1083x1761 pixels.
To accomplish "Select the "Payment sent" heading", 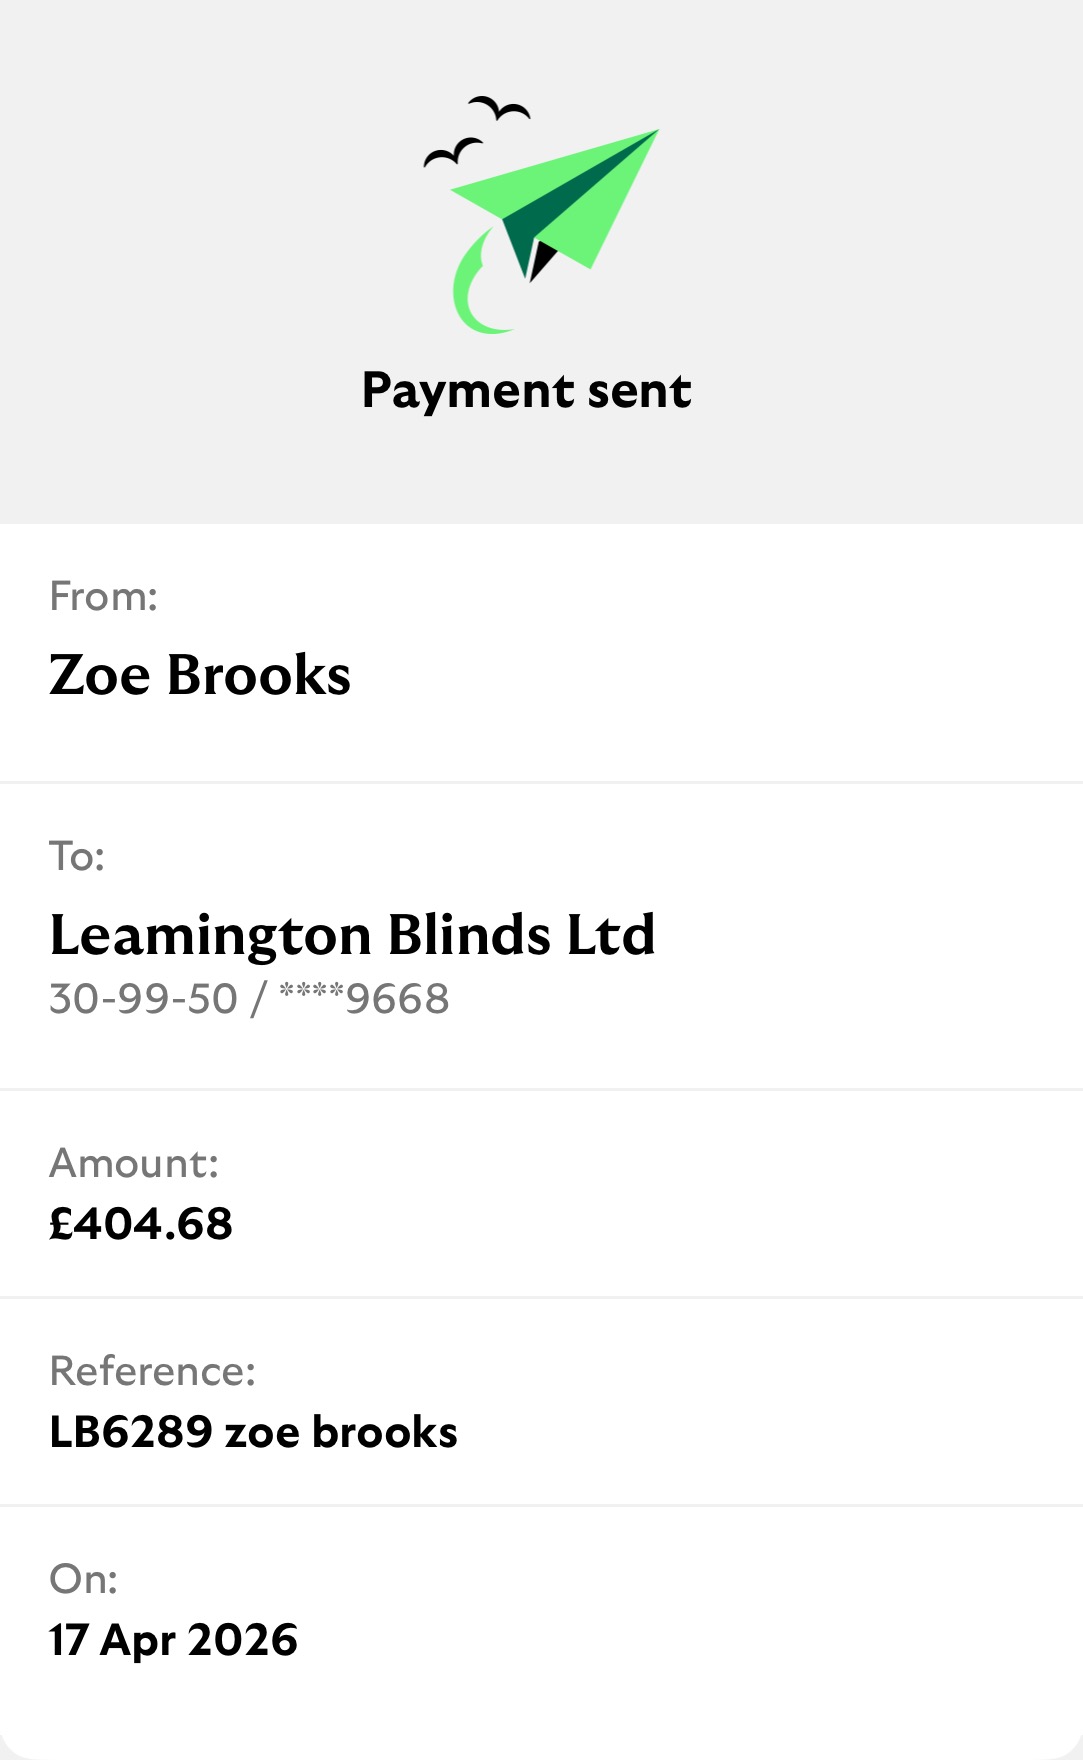I will 526,390.
